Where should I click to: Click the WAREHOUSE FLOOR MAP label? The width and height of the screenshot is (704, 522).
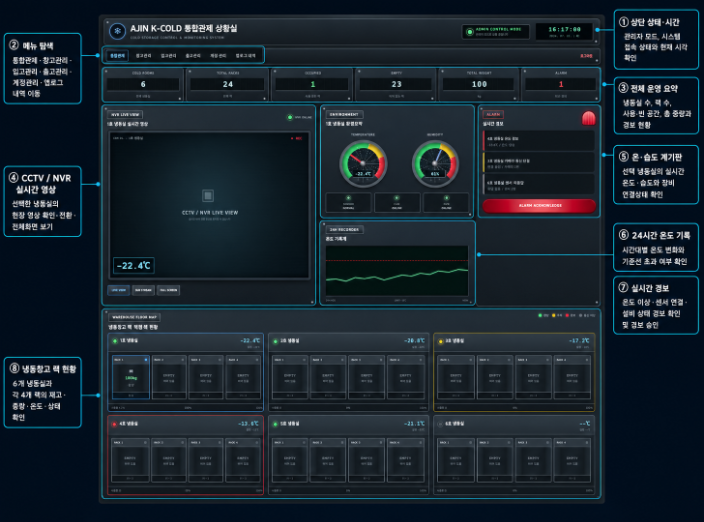coord(134,317)
